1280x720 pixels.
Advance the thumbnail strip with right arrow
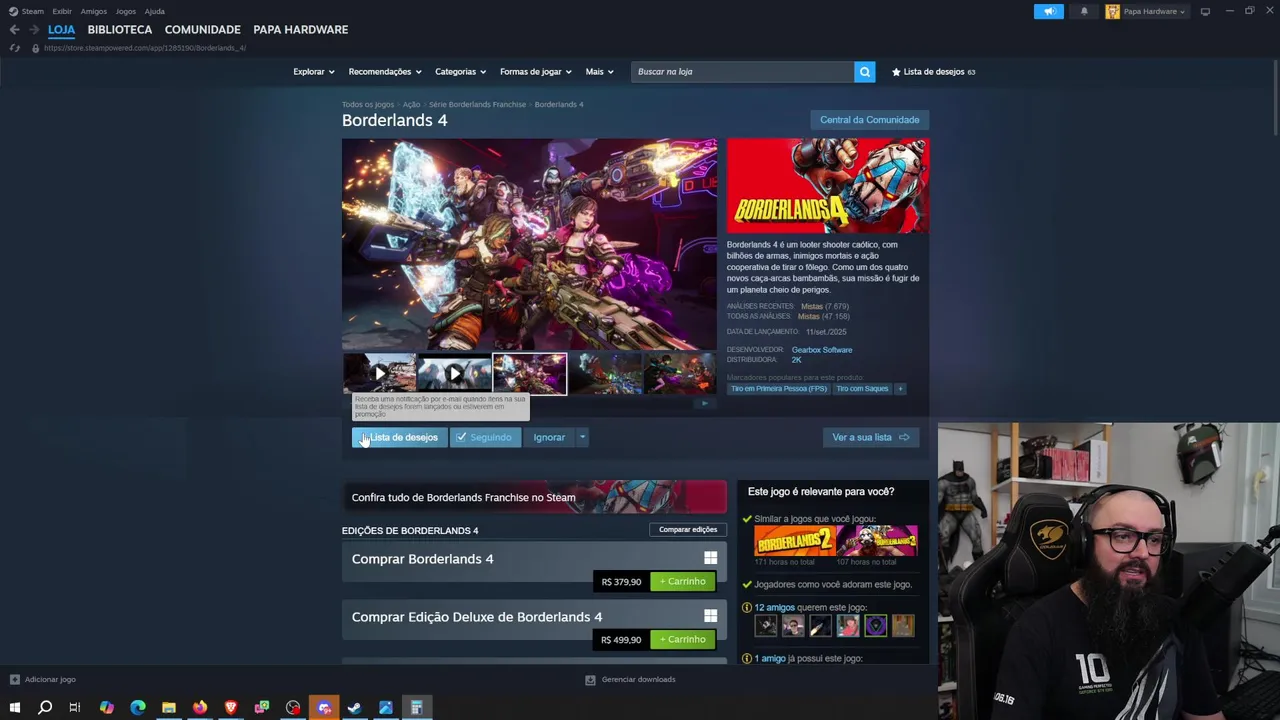click(705, 403)
